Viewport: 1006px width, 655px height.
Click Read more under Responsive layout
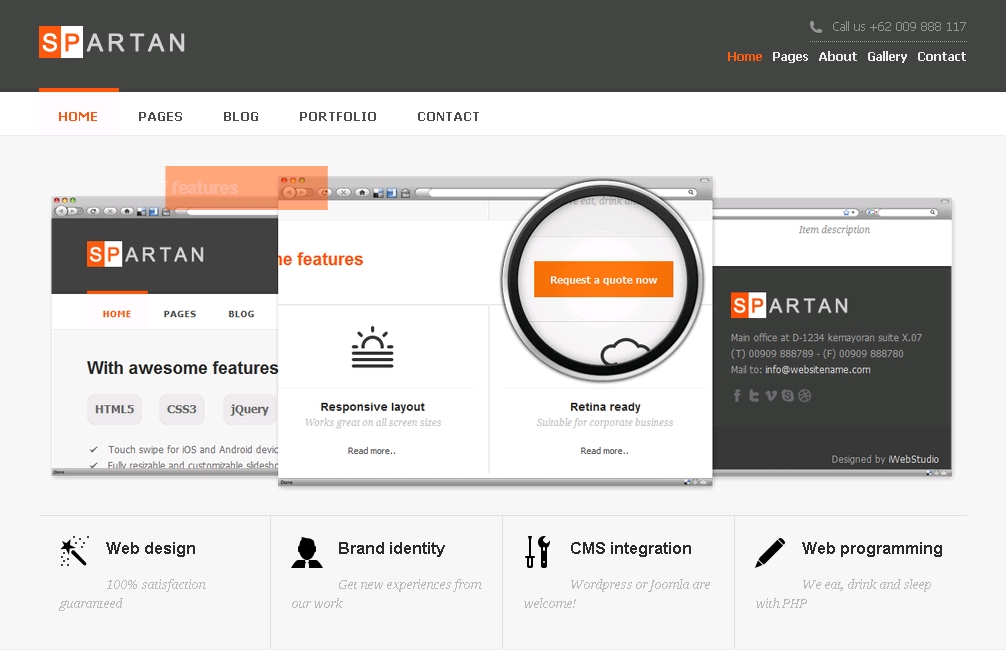pyautogui.click(x=372, y=451)
